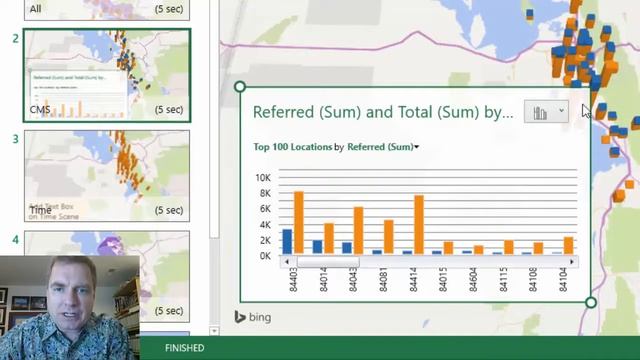Viewport: 640px width, 360px height.
Task: Click the 84115 zip code label
Action: pos(503,280)
